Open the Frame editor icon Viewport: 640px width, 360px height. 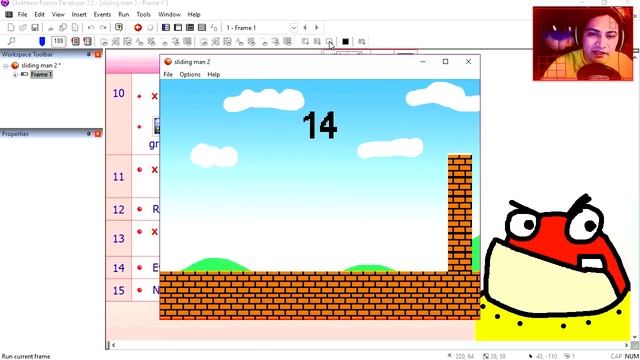point(178,28)
